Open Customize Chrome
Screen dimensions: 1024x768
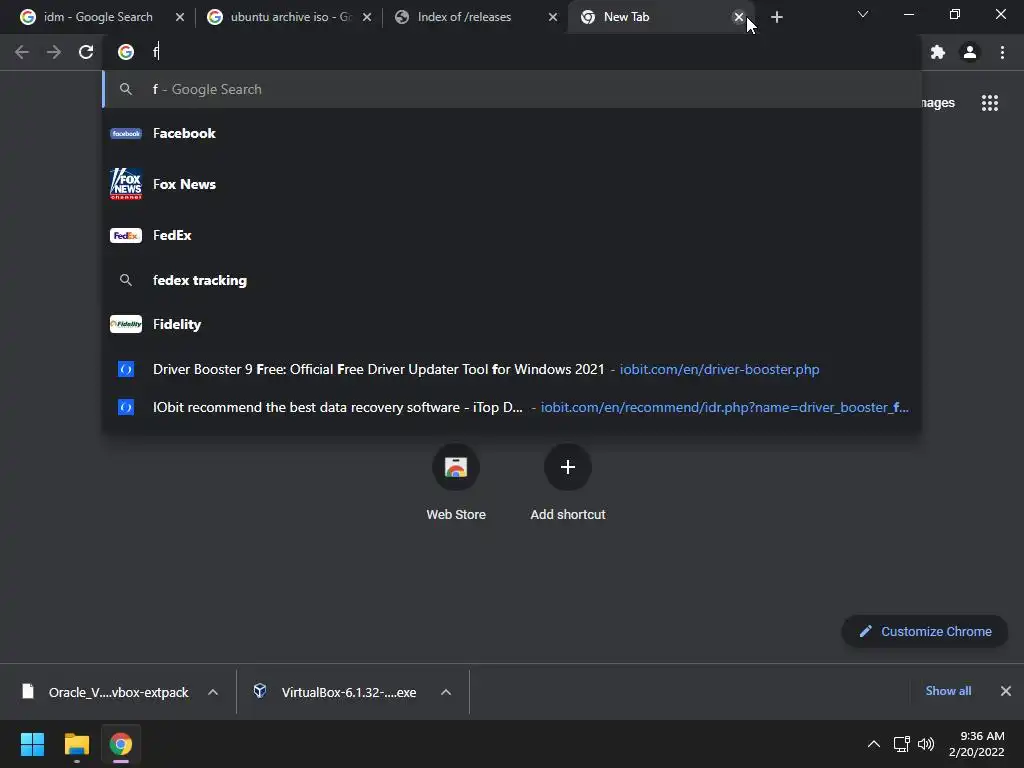(925, 632)
